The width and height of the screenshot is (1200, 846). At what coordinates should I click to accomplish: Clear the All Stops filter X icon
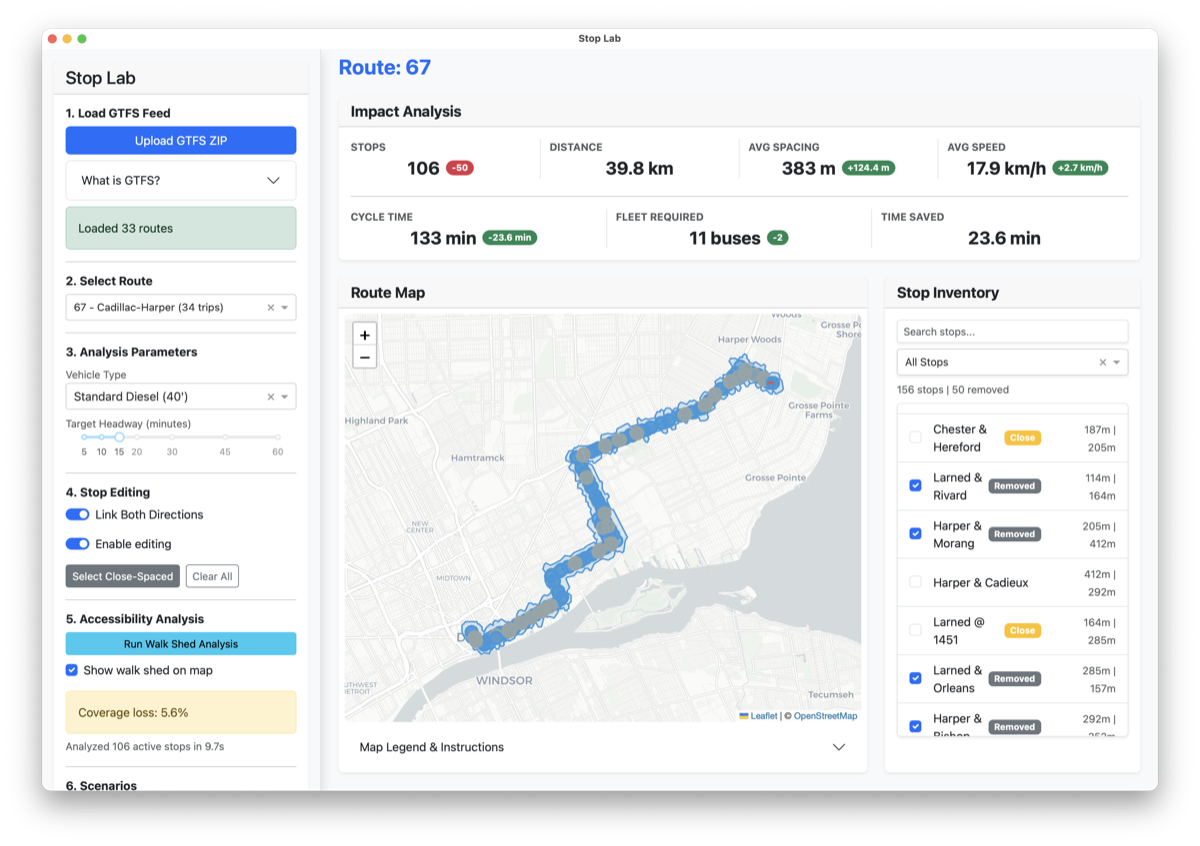tap(1103, 362)
